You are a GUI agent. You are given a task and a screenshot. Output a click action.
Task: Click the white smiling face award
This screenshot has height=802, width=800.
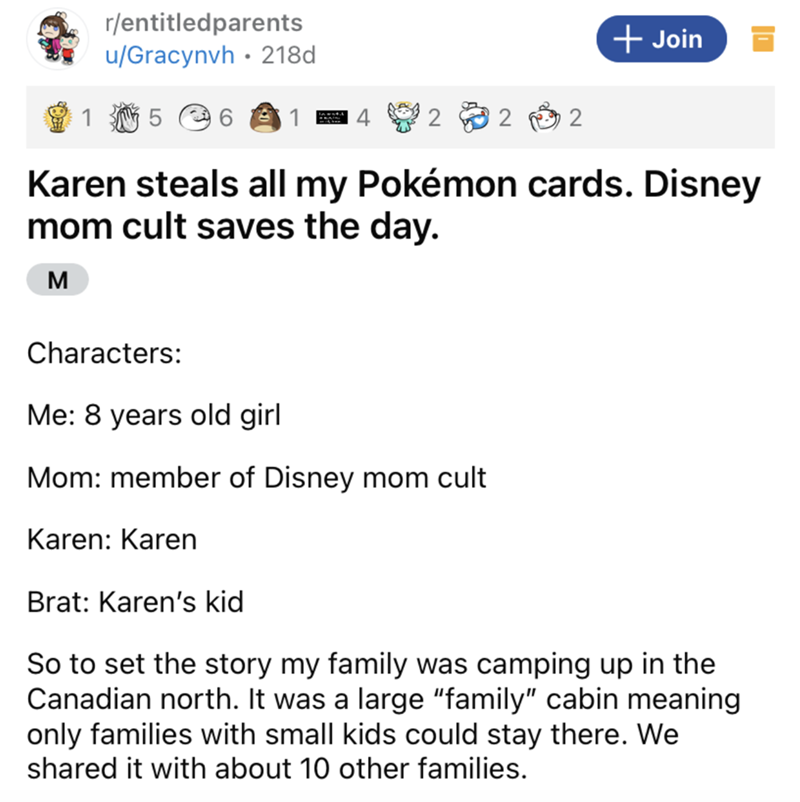(x=194, y=120)
